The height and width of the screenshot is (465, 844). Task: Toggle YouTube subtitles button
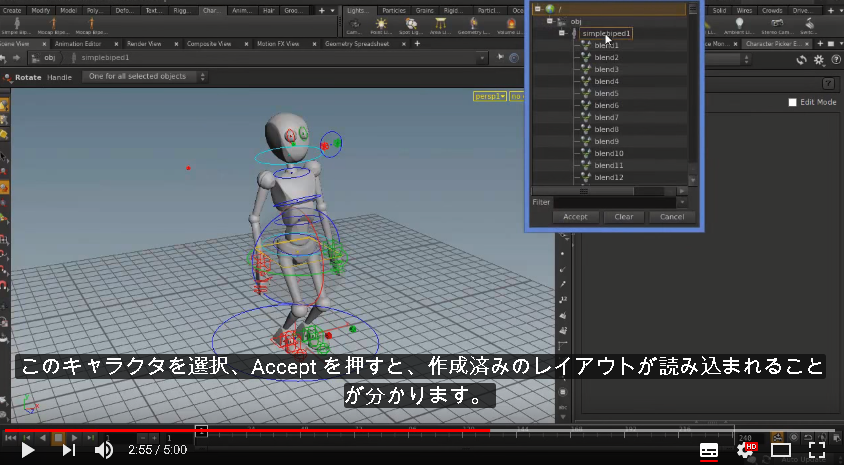(x=709, y=450)
